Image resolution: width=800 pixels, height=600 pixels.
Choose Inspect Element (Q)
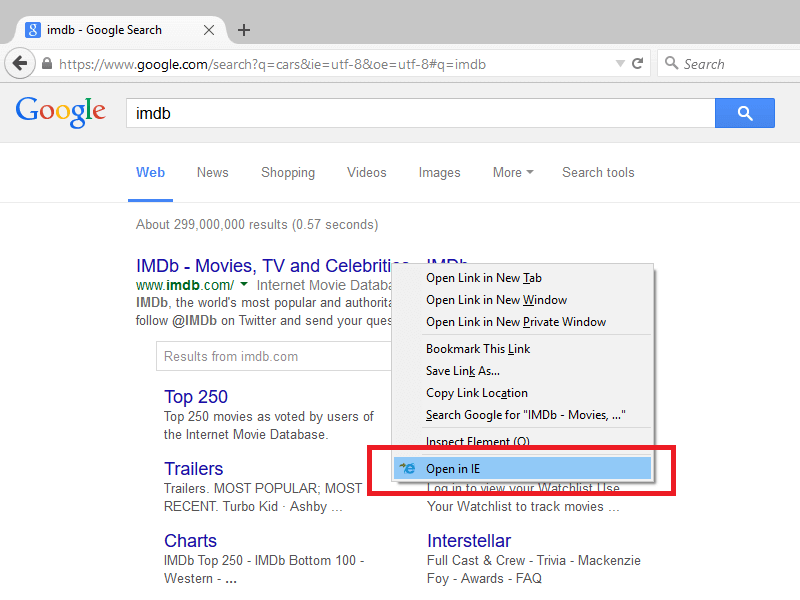pos(523,441)
